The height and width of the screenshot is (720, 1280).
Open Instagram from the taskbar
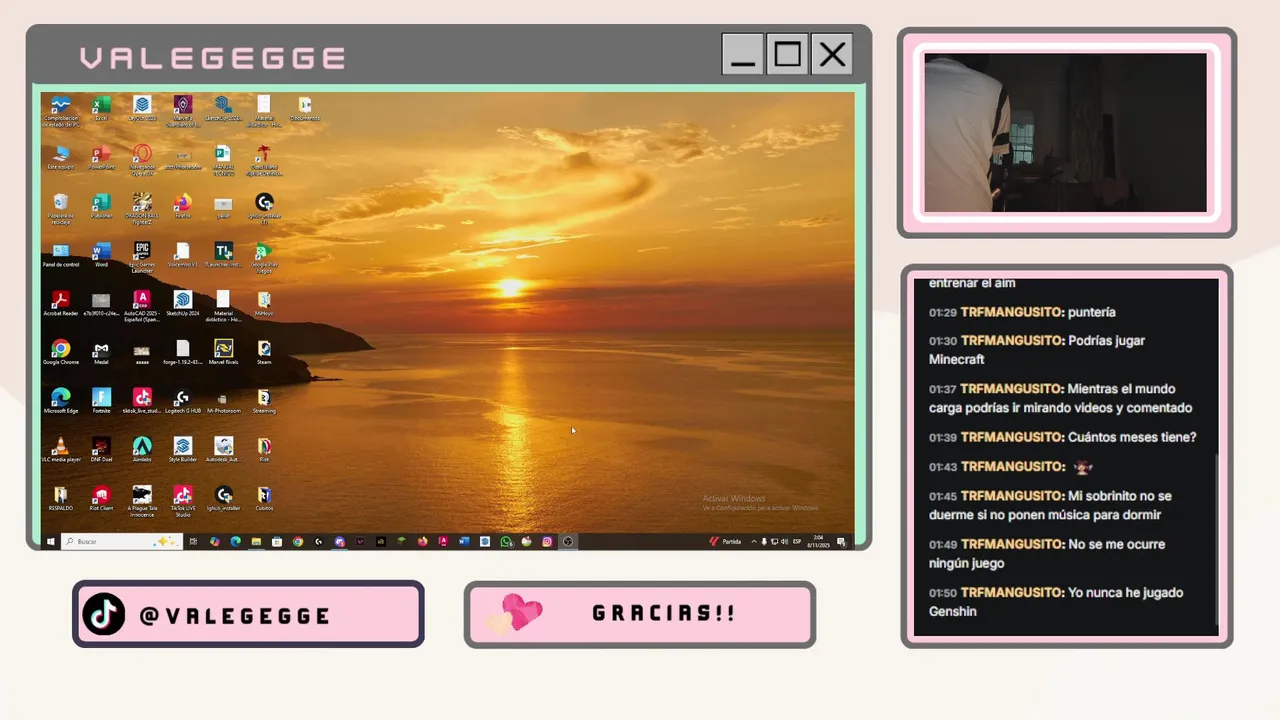click(547, 541)
